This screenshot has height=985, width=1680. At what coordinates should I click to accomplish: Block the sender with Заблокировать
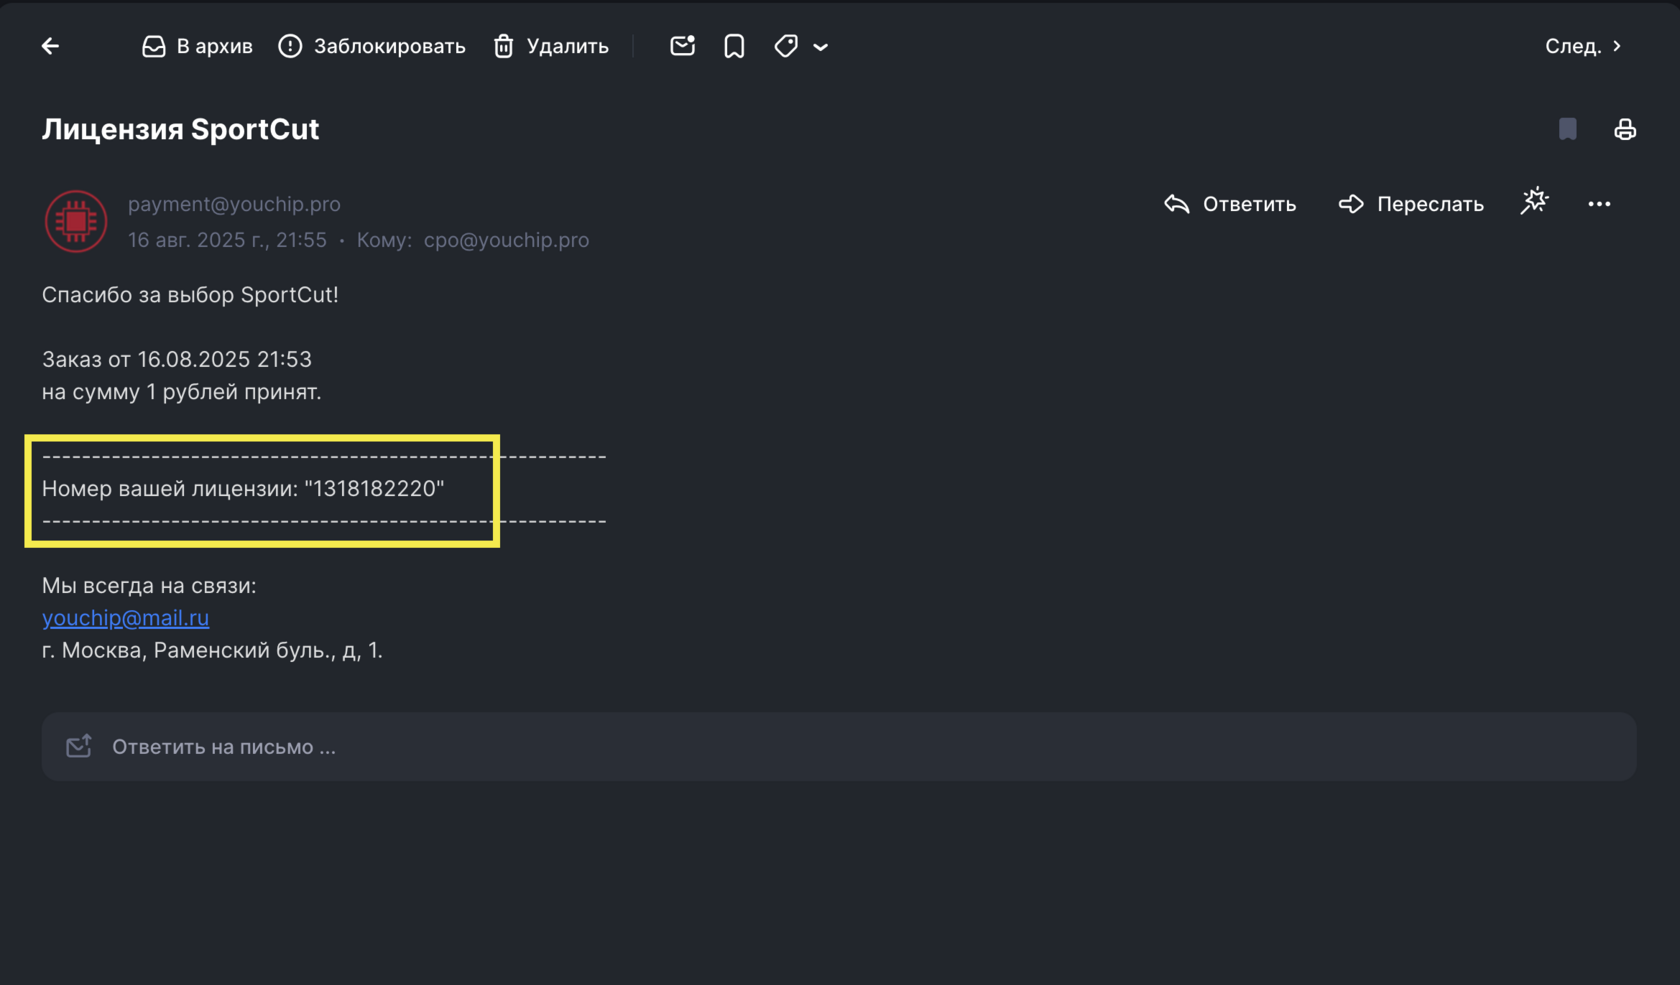372,46
